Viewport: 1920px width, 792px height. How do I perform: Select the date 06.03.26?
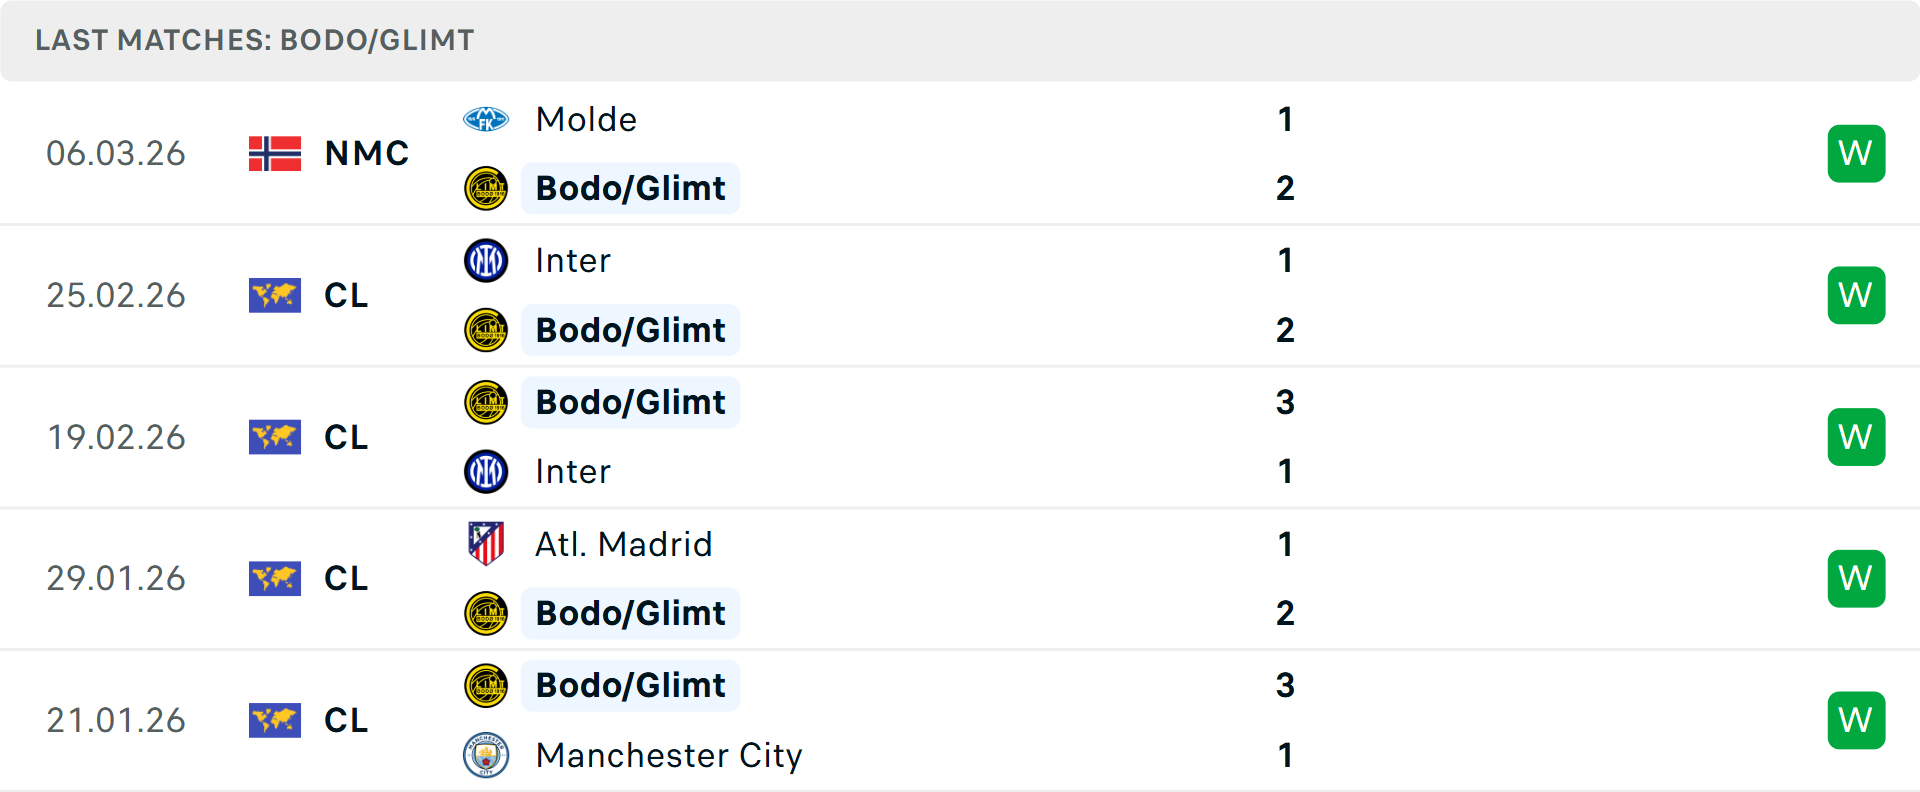click(x=116, y=153)
